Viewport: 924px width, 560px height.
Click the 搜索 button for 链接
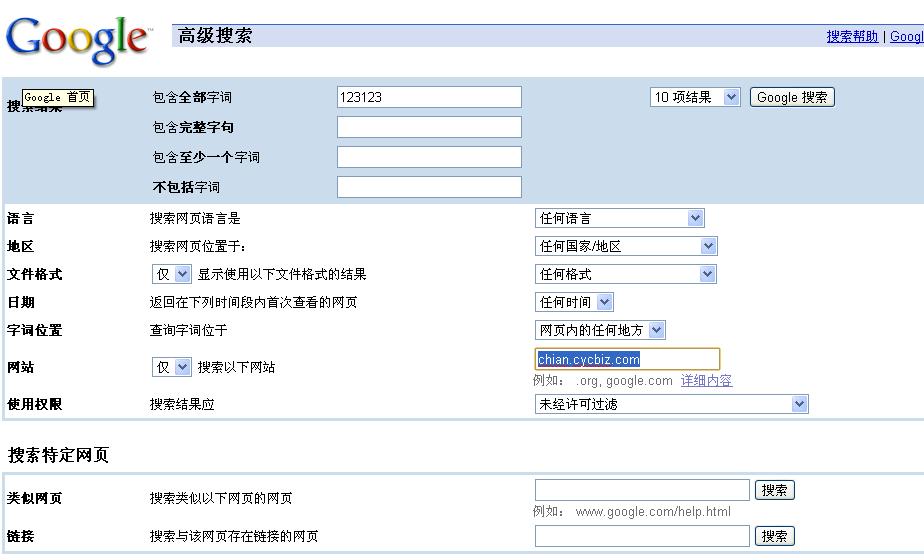coord(774,536)
